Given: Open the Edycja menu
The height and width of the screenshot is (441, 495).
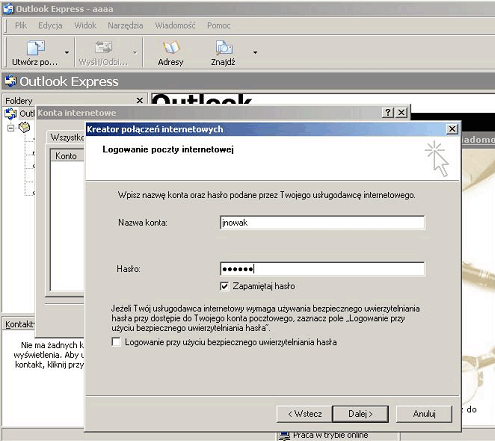Looking at the screenshot, I should (x=50, y=25).
